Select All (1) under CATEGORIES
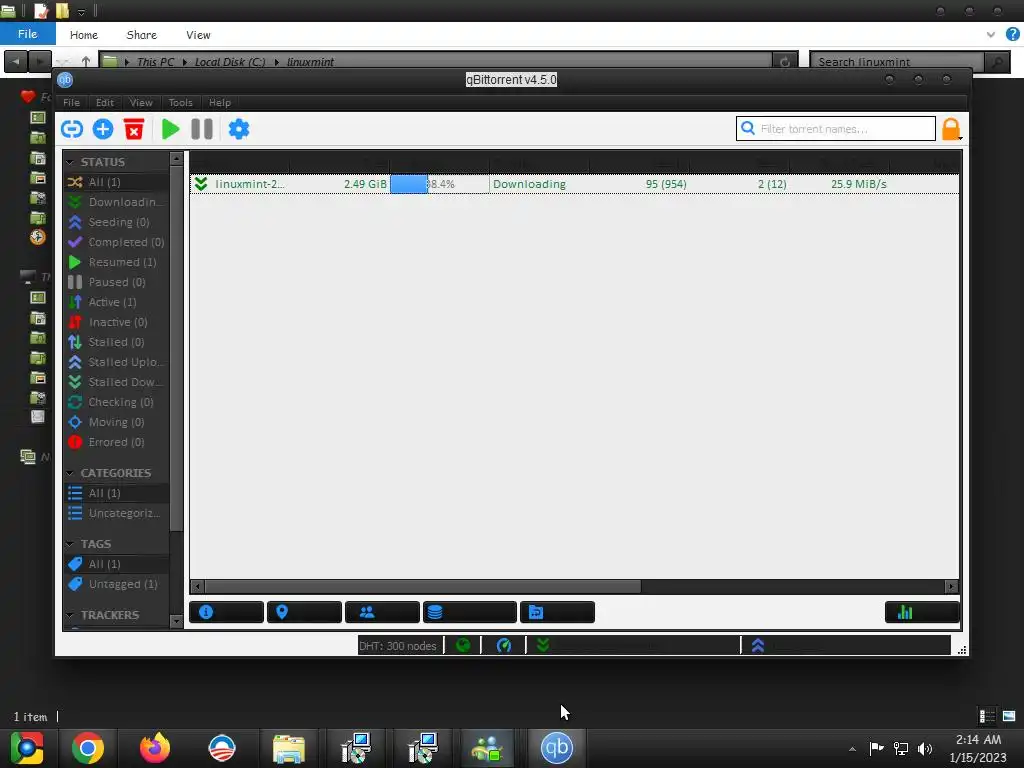The width and height of the screenshot is (1024, 768). pos(116,493)
